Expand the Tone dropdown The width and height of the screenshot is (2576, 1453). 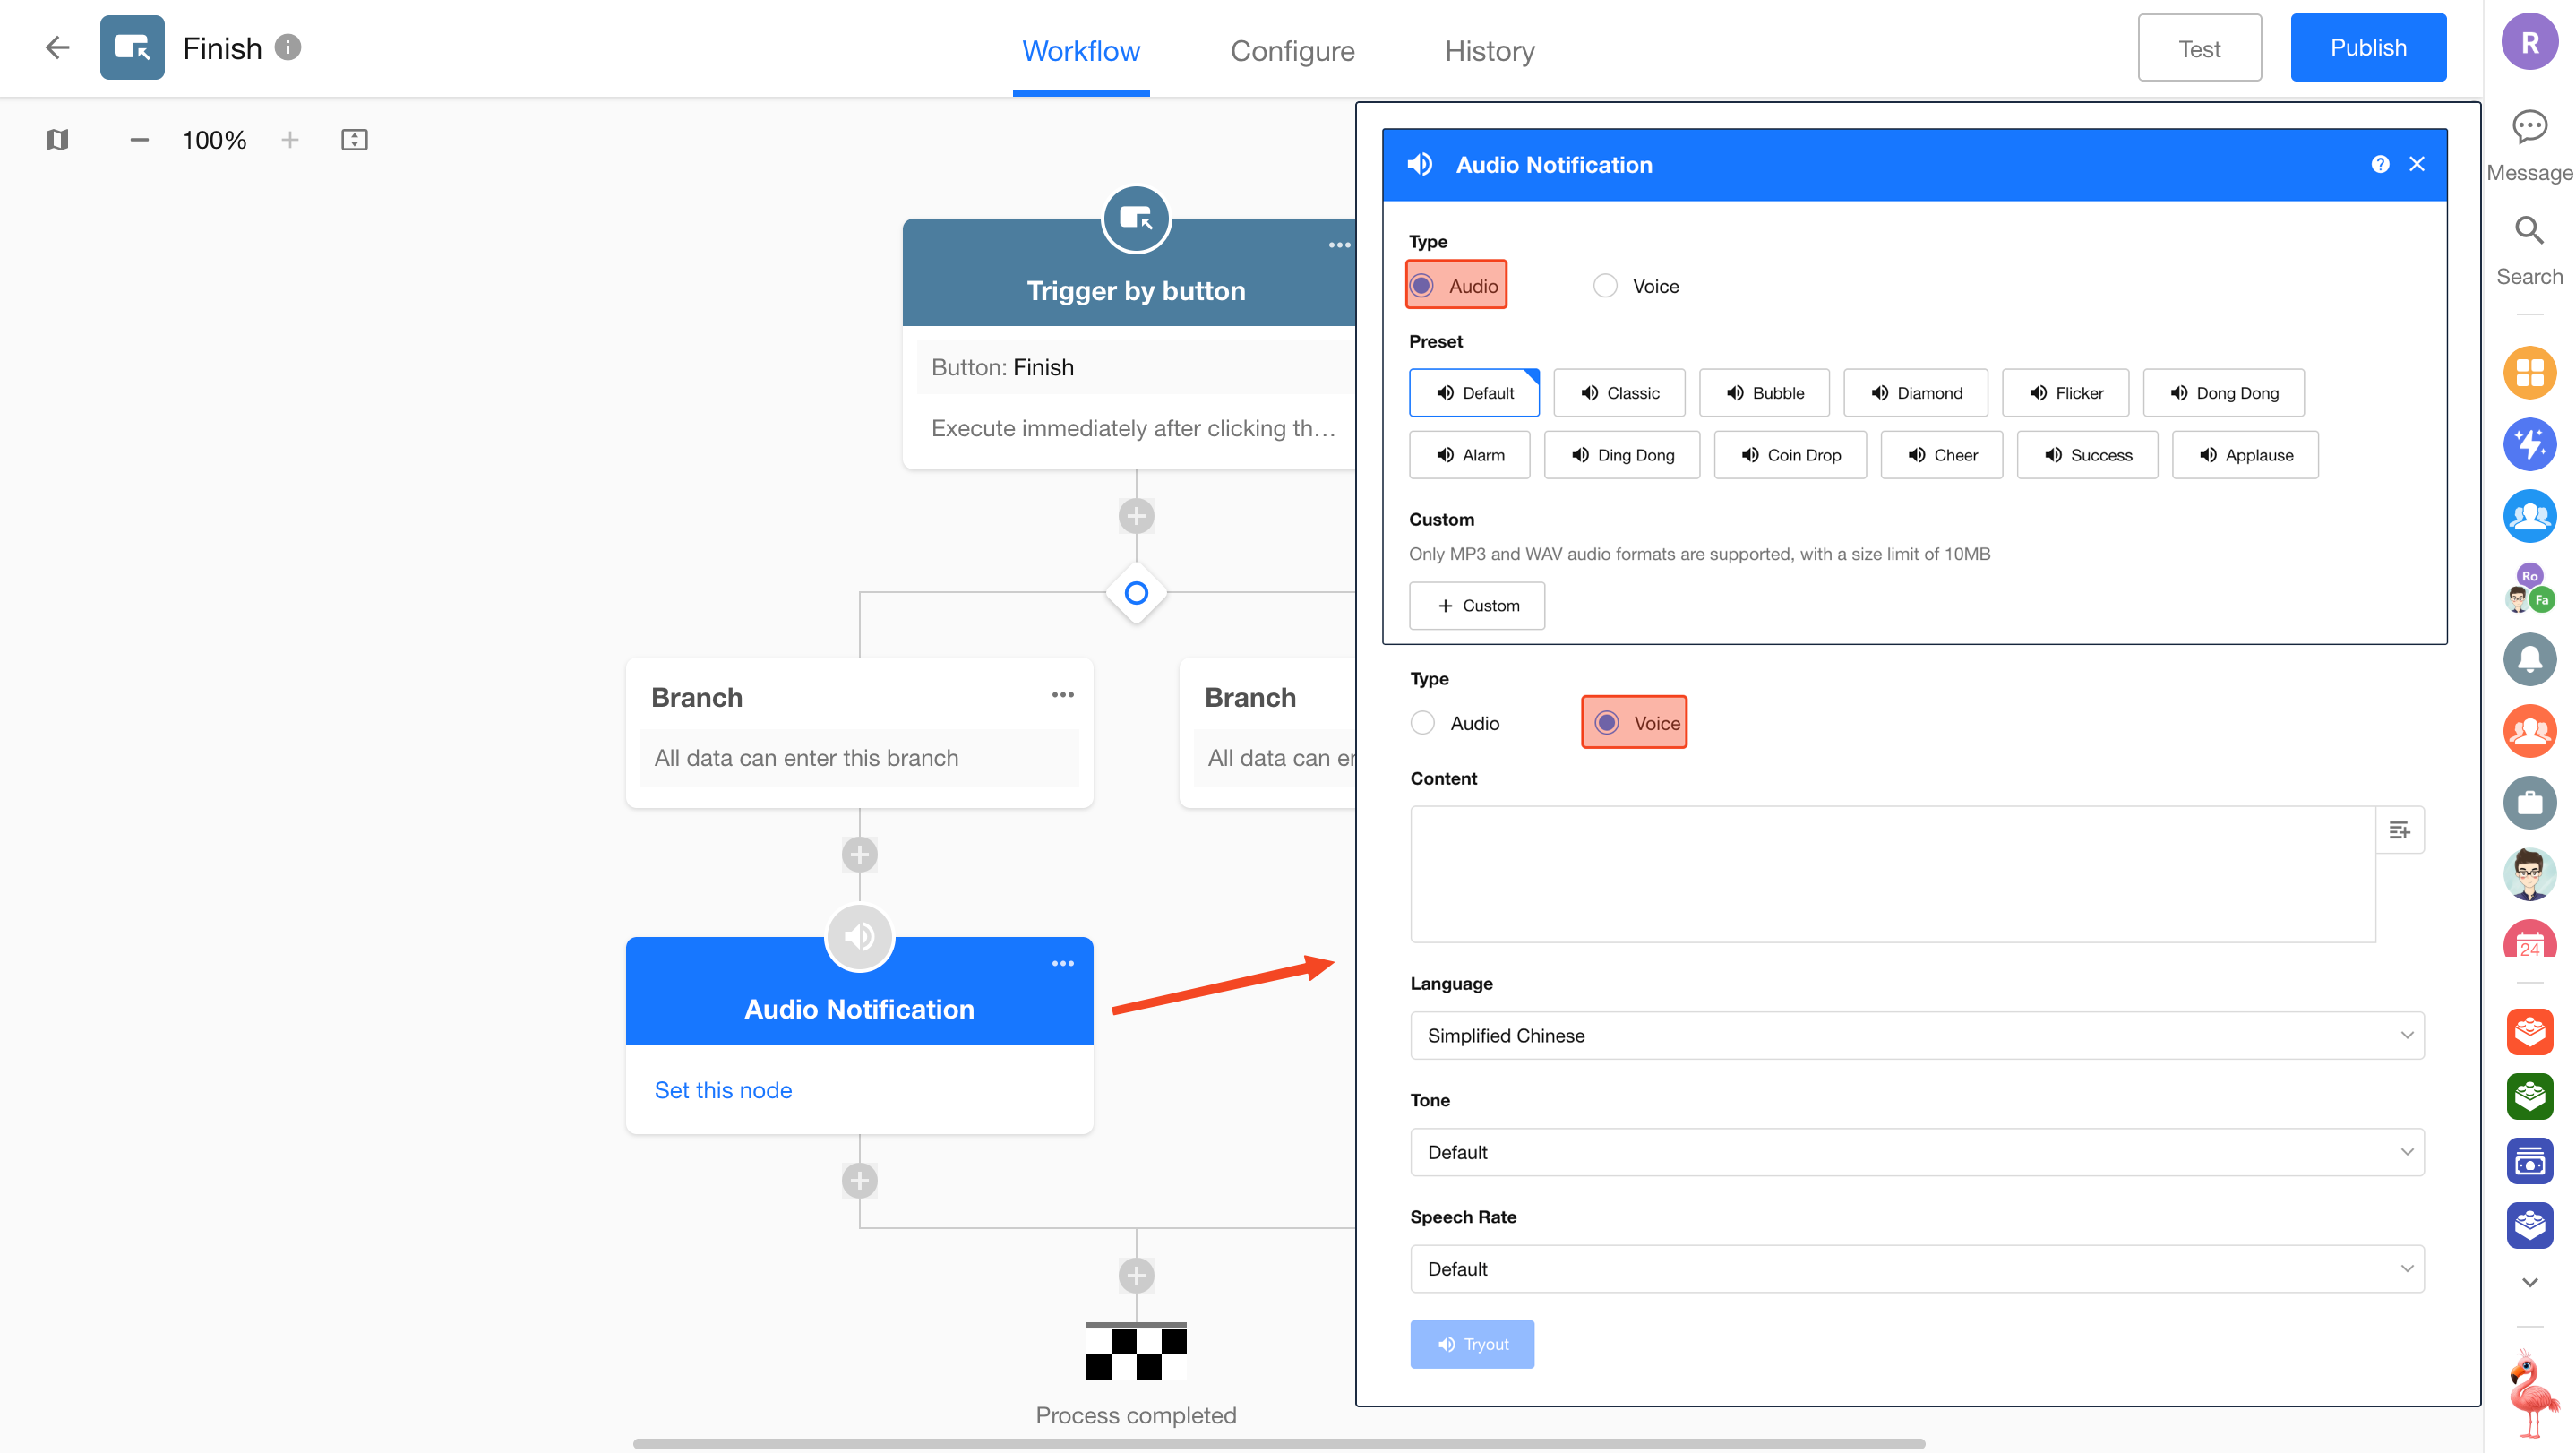click(x=1916, y=1152)
